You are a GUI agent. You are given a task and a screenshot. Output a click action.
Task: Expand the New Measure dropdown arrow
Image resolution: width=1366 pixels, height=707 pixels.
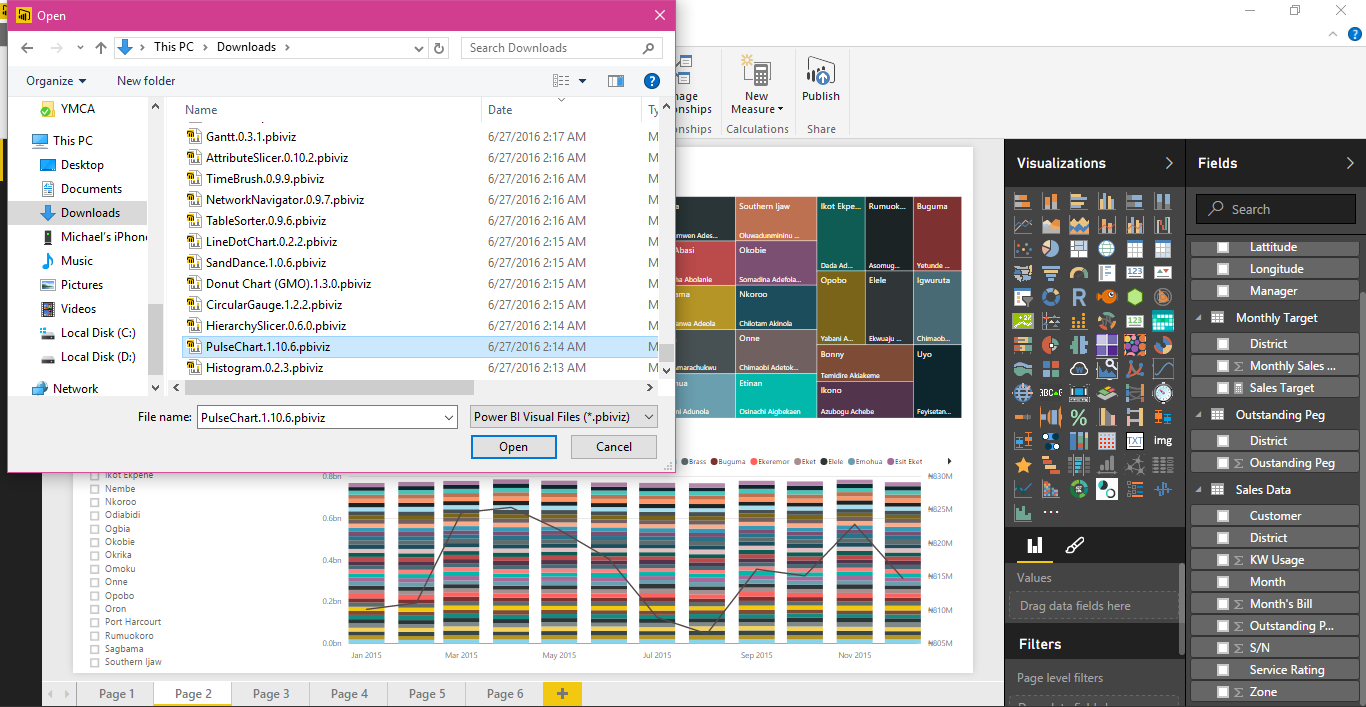(x=779, y=110)
